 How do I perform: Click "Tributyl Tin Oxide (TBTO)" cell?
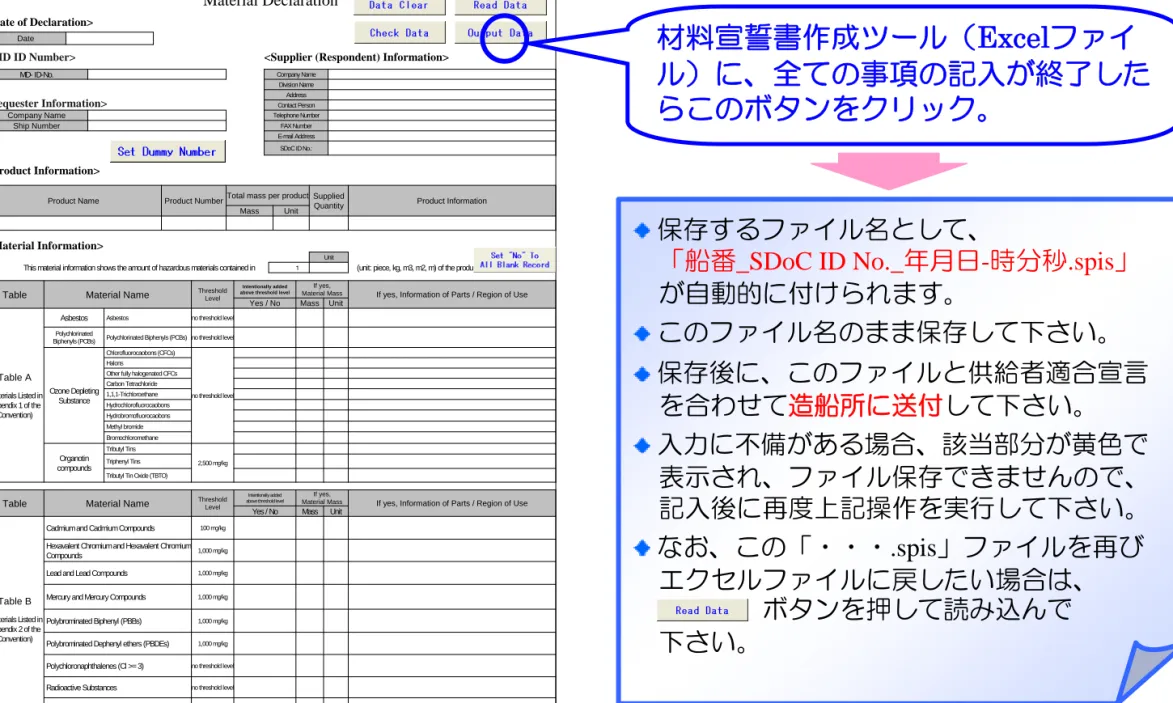147,476
